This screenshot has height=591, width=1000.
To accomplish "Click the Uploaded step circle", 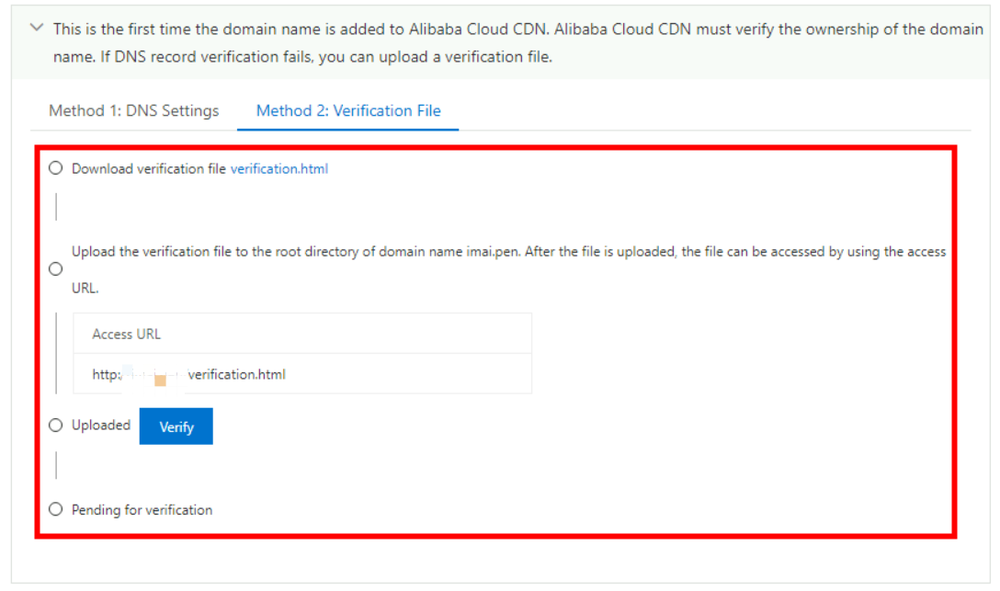I will click(x=56, y=425).
